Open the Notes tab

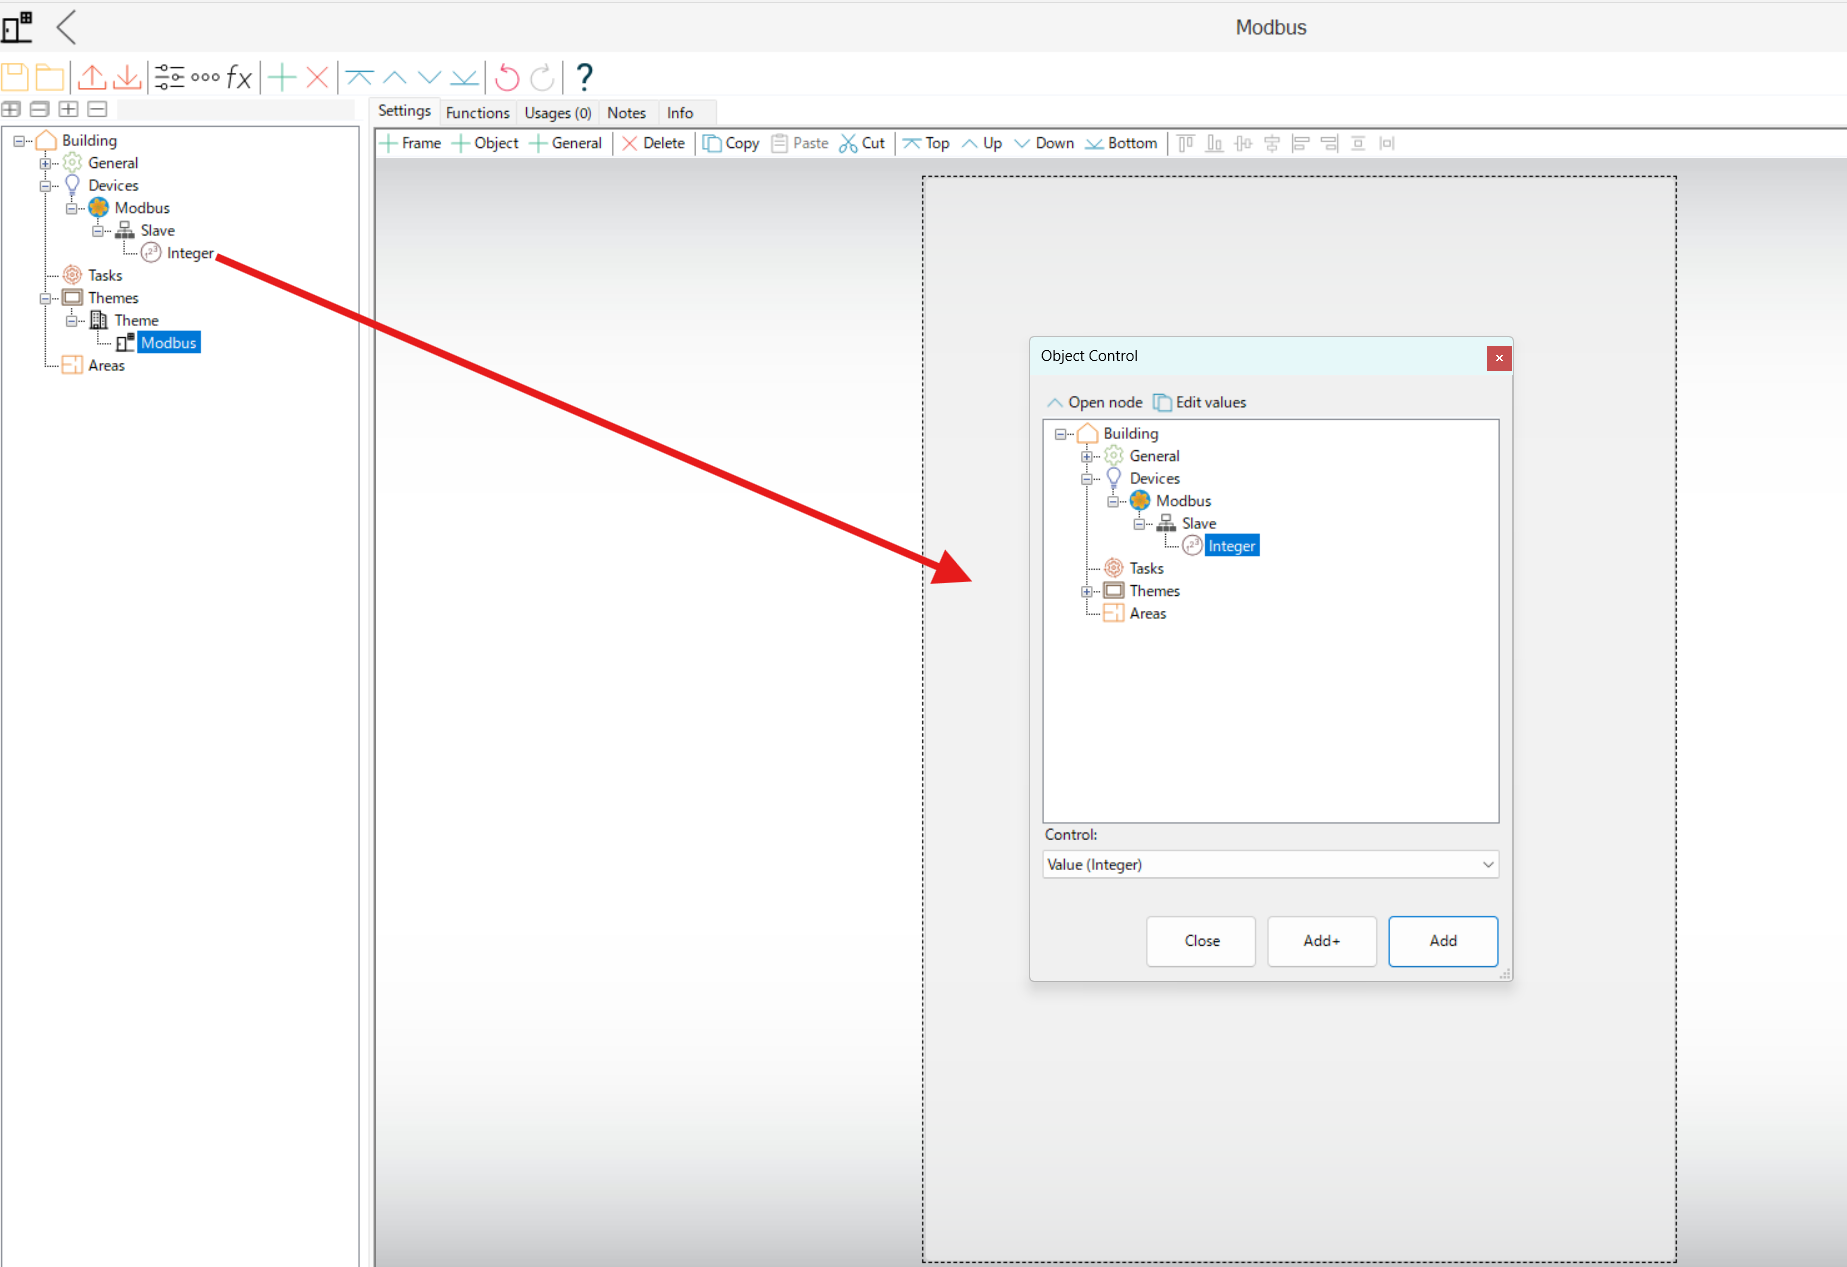(626, 113)
